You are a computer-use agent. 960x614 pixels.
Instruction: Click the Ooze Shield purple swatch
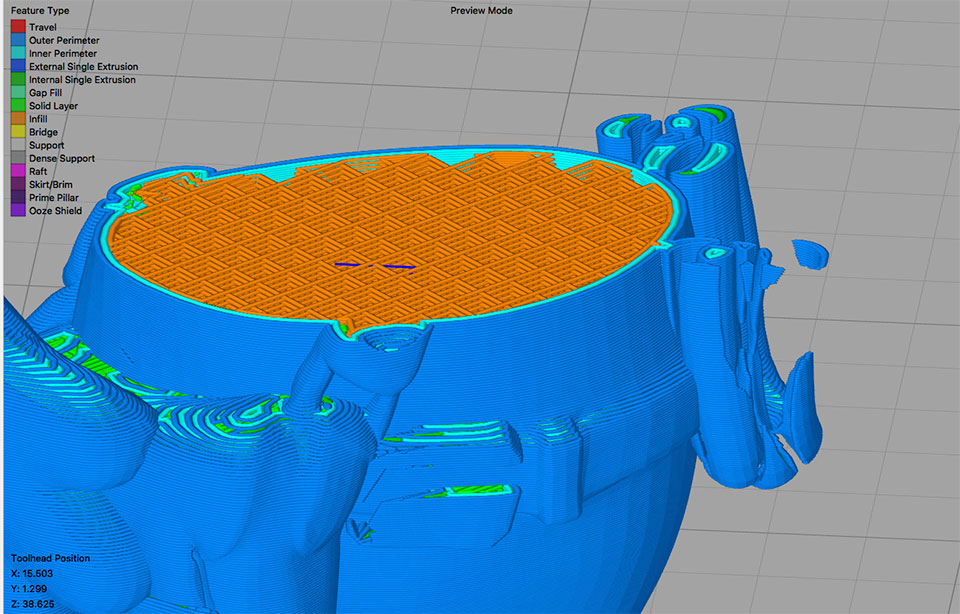tap(19, 210)
